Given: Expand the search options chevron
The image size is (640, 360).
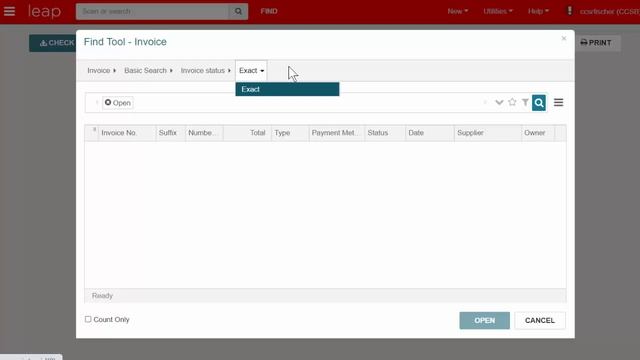Looking at the screenshot, I should tap(499, 102).
